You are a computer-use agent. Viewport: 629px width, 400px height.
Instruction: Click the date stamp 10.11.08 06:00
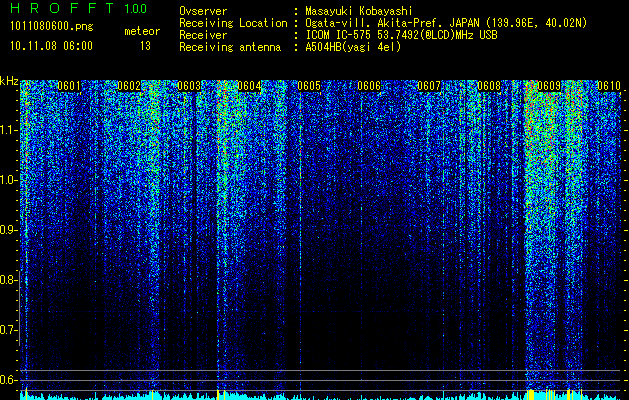coord(51,46)
